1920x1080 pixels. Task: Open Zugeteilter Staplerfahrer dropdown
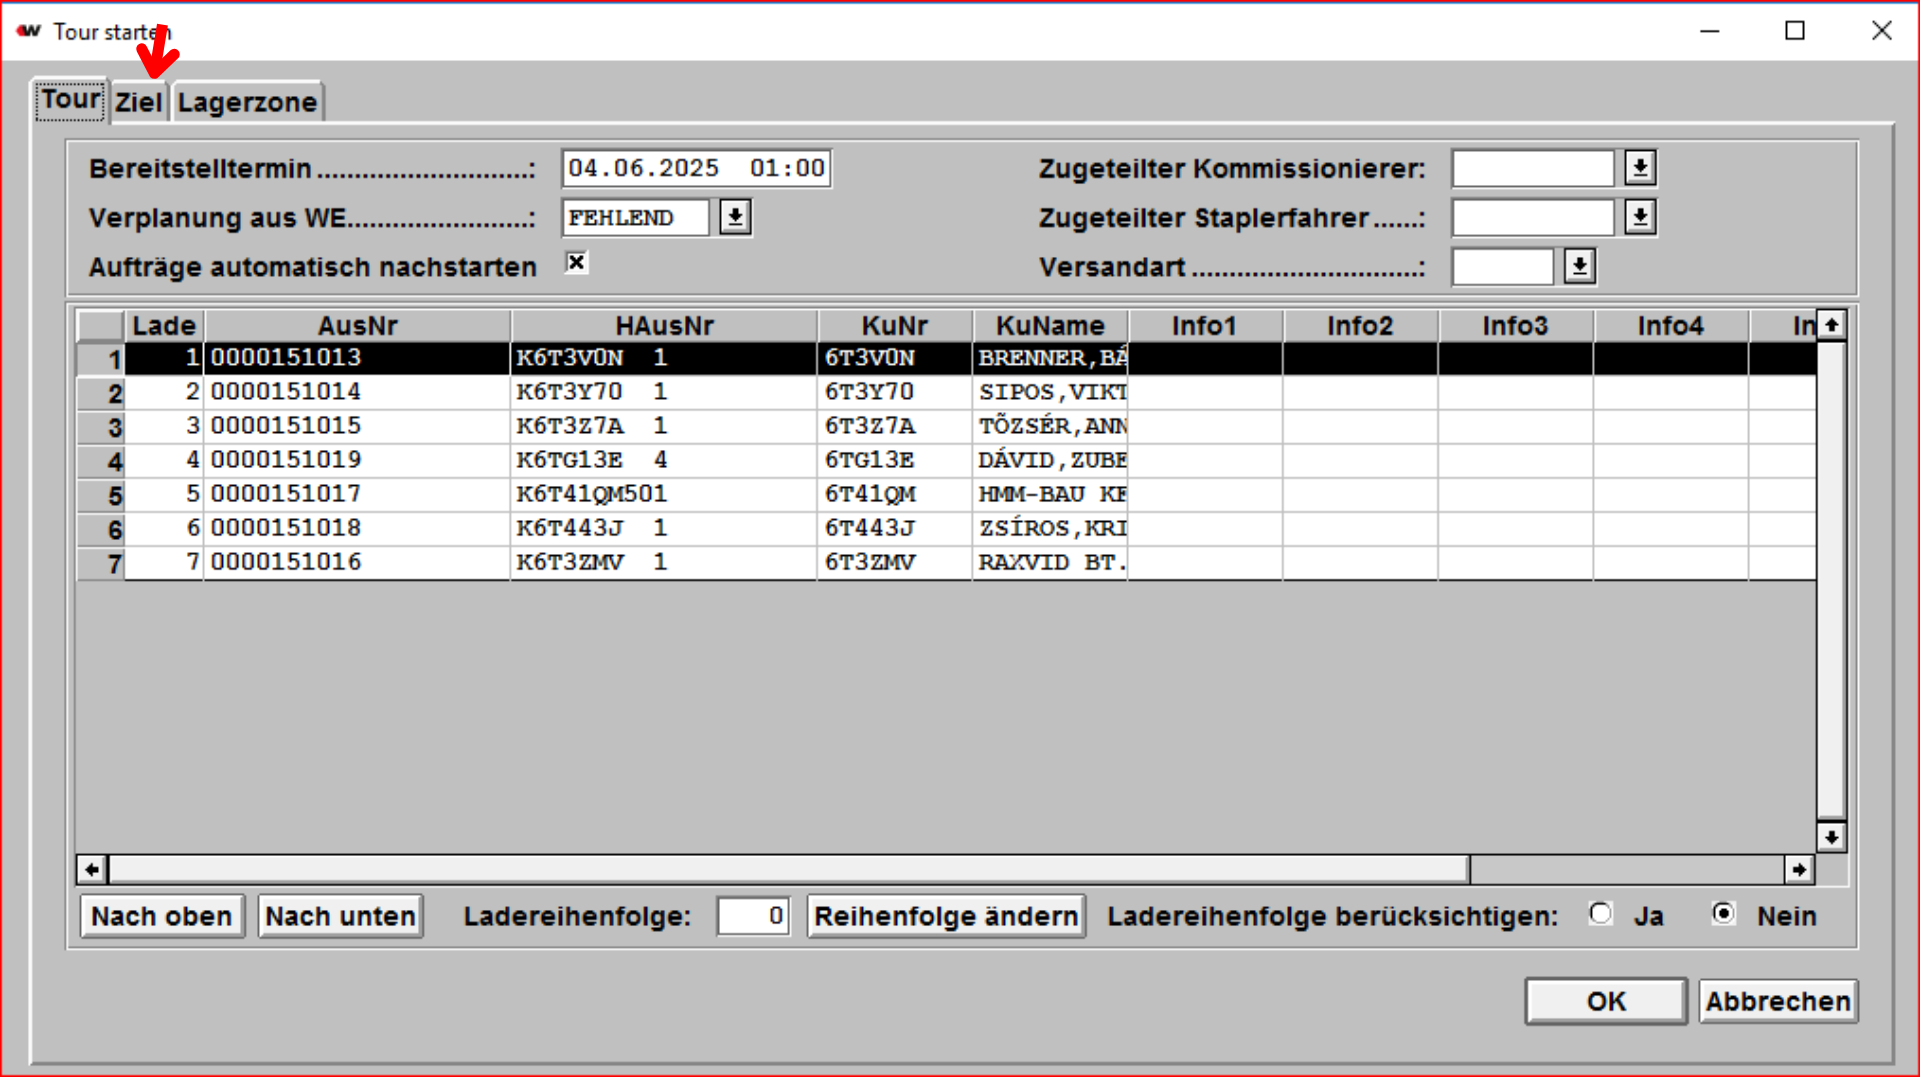tap(1640, 217)
